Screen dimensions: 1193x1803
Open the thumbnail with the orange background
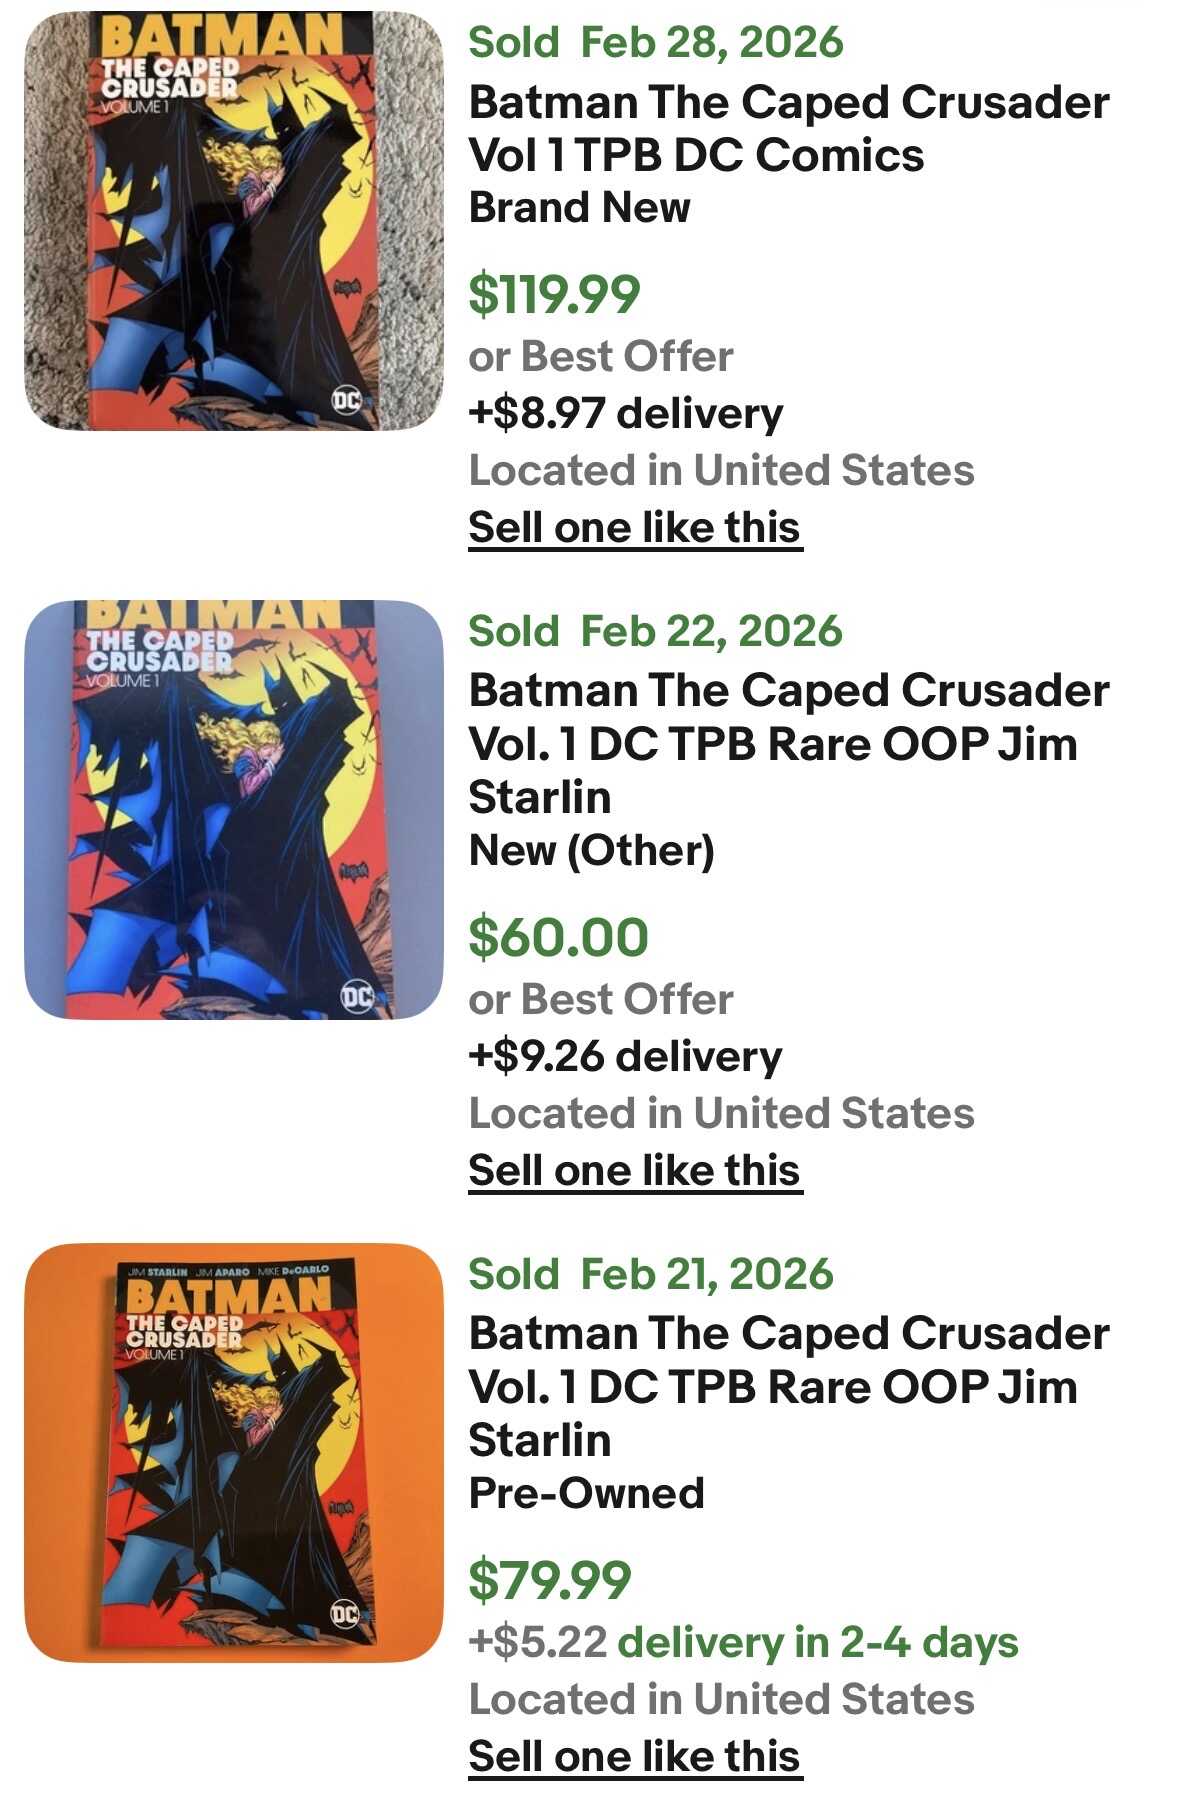[x=233, y=1452]
